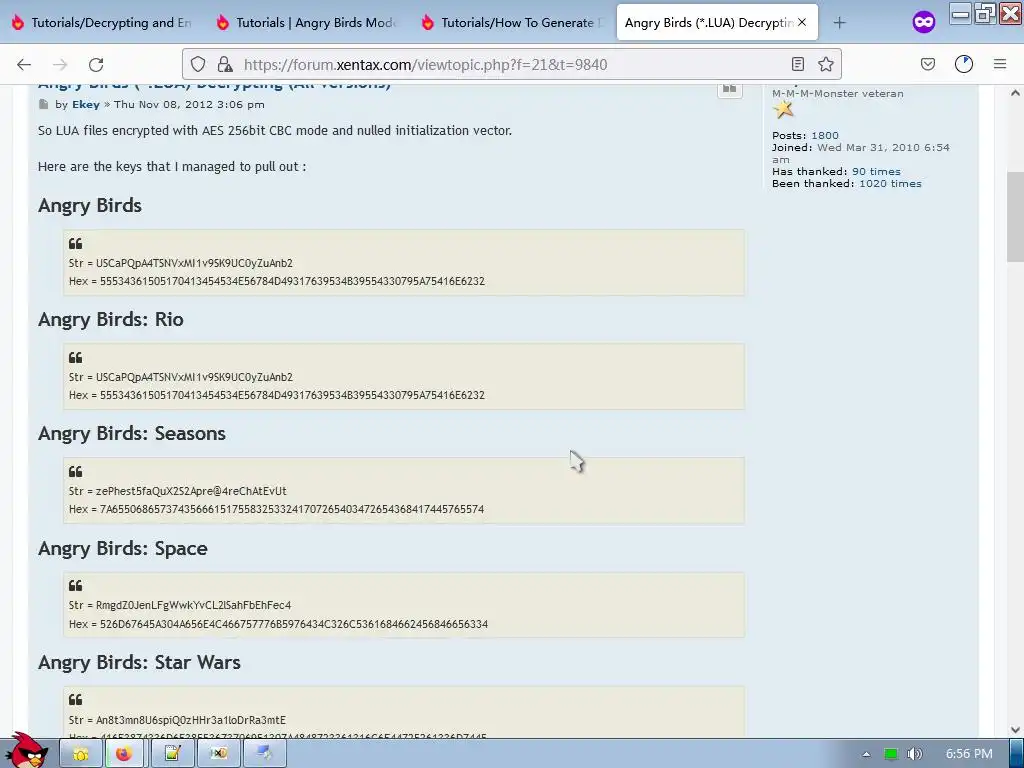1024x768 pixels.
Task: Click the purple private browsing mask icon
Action: 923,22
